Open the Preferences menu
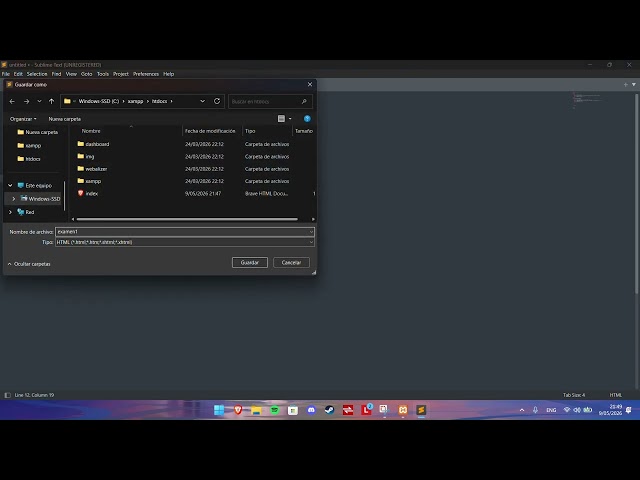640x480 pixels. point(146,74)
